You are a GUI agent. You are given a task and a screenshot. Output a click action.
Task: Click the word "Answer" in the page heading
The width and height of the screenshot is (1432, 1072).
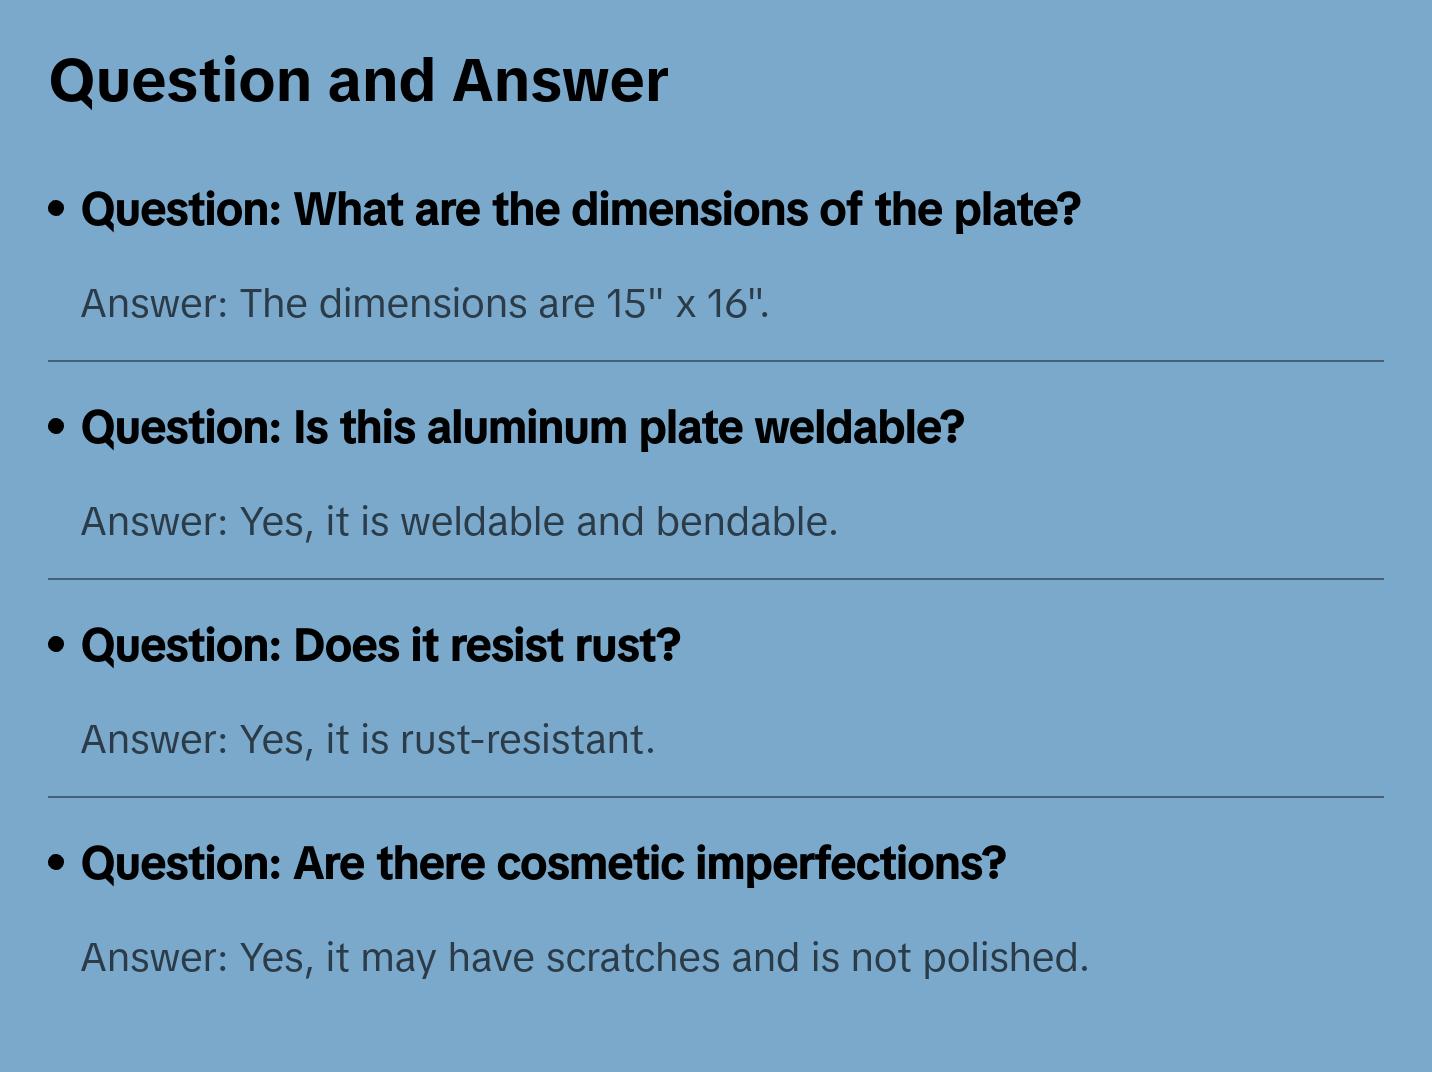click(x=560, y=81)
